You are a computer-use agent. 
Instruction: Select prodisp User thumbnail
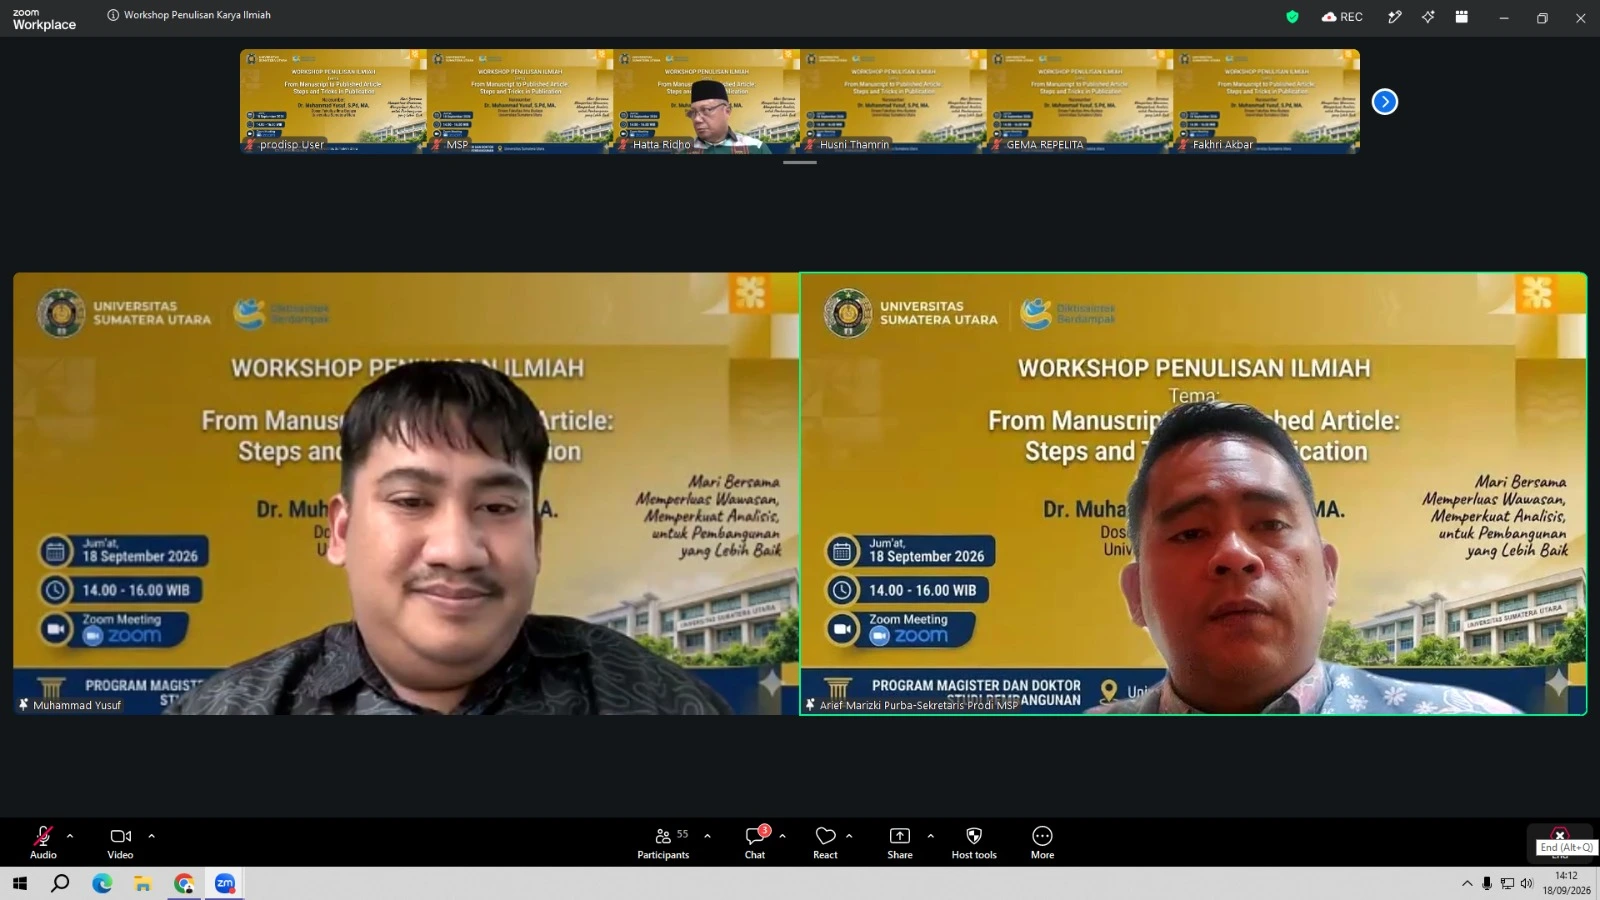click(333, 101)
